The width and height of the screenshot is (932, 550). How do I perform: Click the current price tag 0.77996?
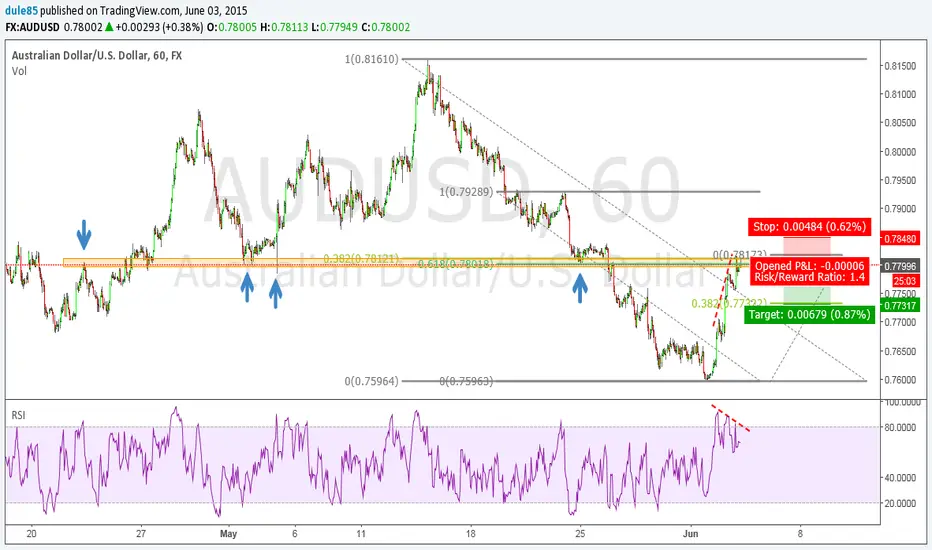click(900, 266)
